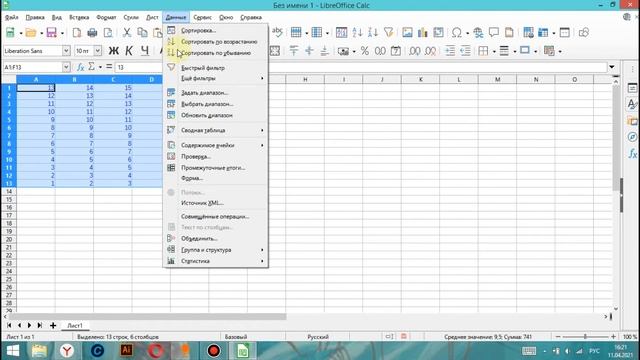Expand the 'Сводная таблица' submenu
Viewport: 640px width, 360px height.
click(x=216, y=130)
